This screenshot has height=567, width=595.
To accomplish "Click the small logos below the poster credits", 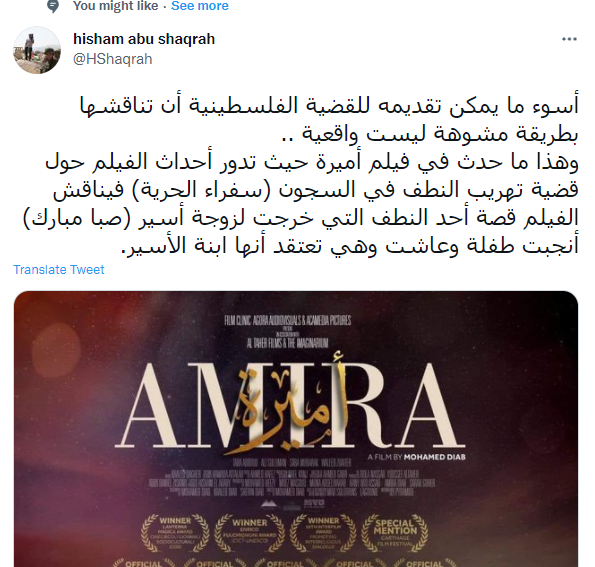I will click(293, 504).
